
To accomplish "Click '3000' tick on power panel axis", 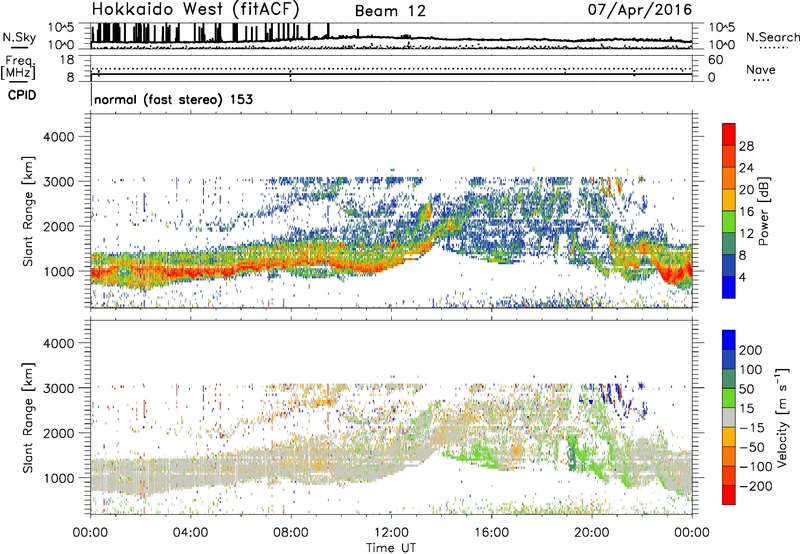I will click(x=58, y=182).
